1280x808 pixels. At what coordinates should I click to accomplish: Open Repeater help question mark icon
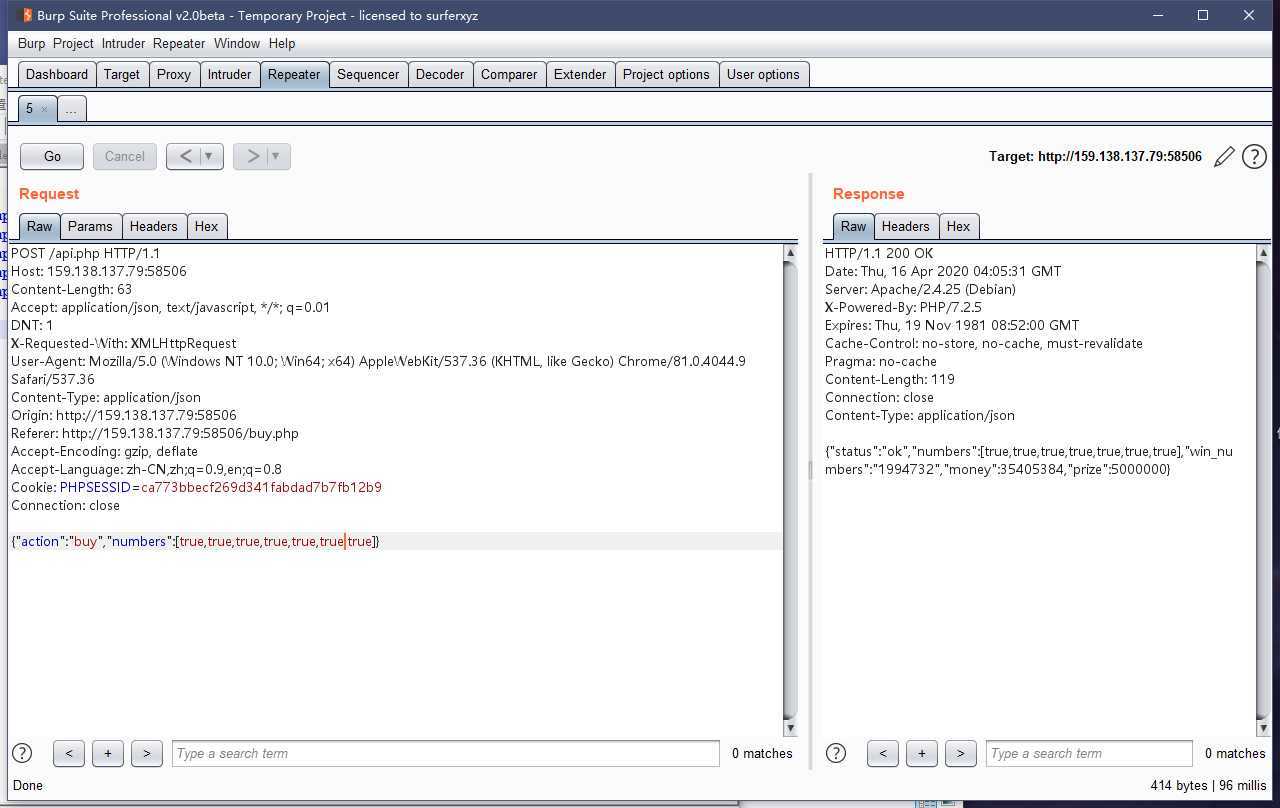[1254, 156]
